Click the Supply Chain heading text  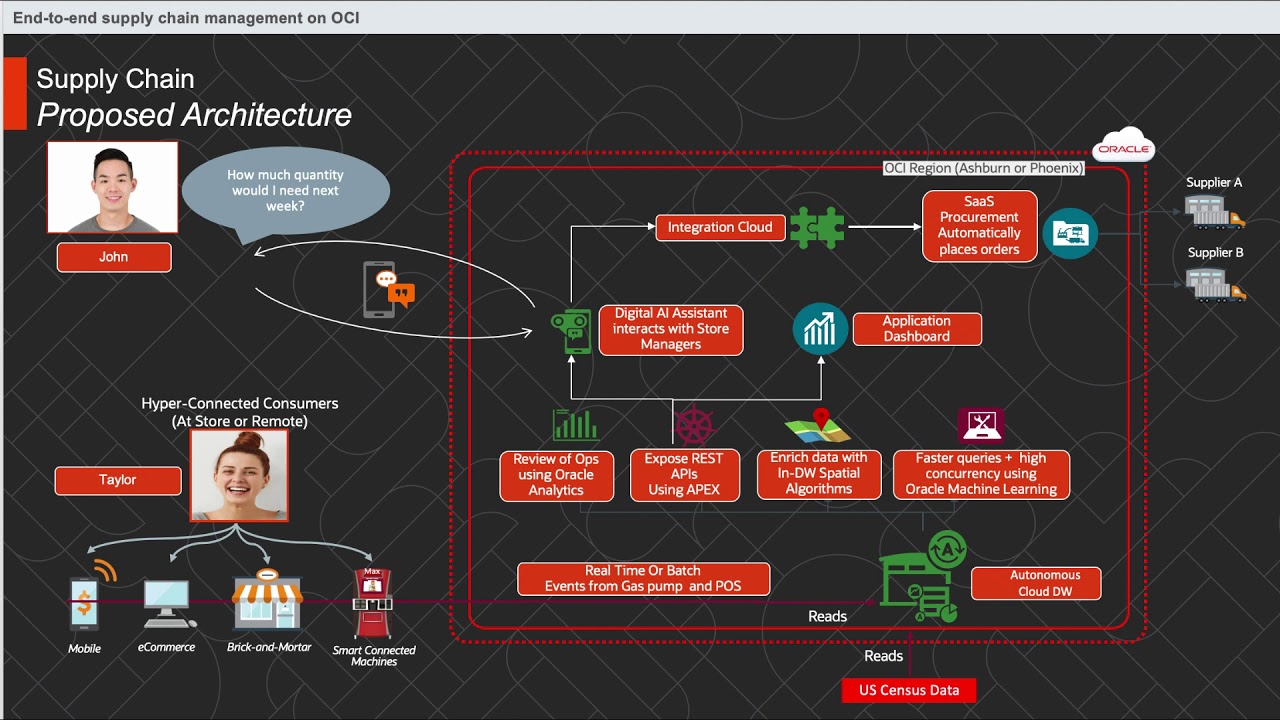[x=115, y=79]
